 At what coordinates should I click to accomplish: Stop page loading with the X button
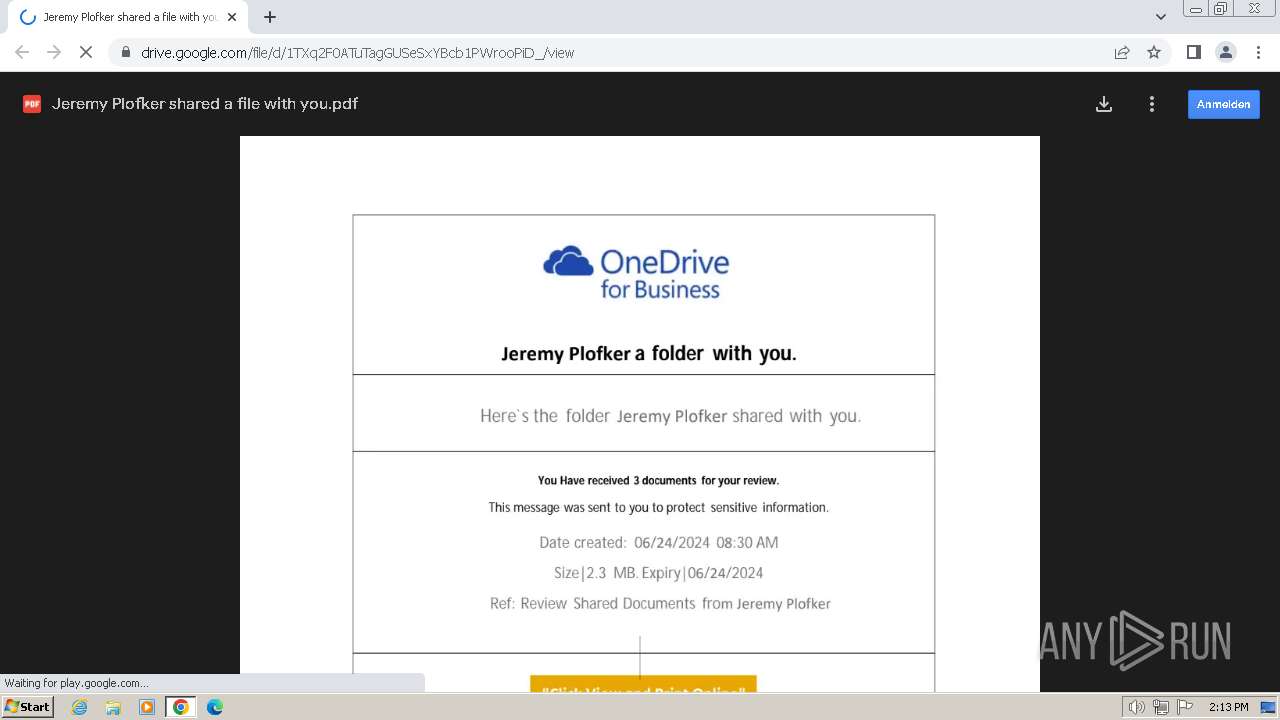(86, 52)
